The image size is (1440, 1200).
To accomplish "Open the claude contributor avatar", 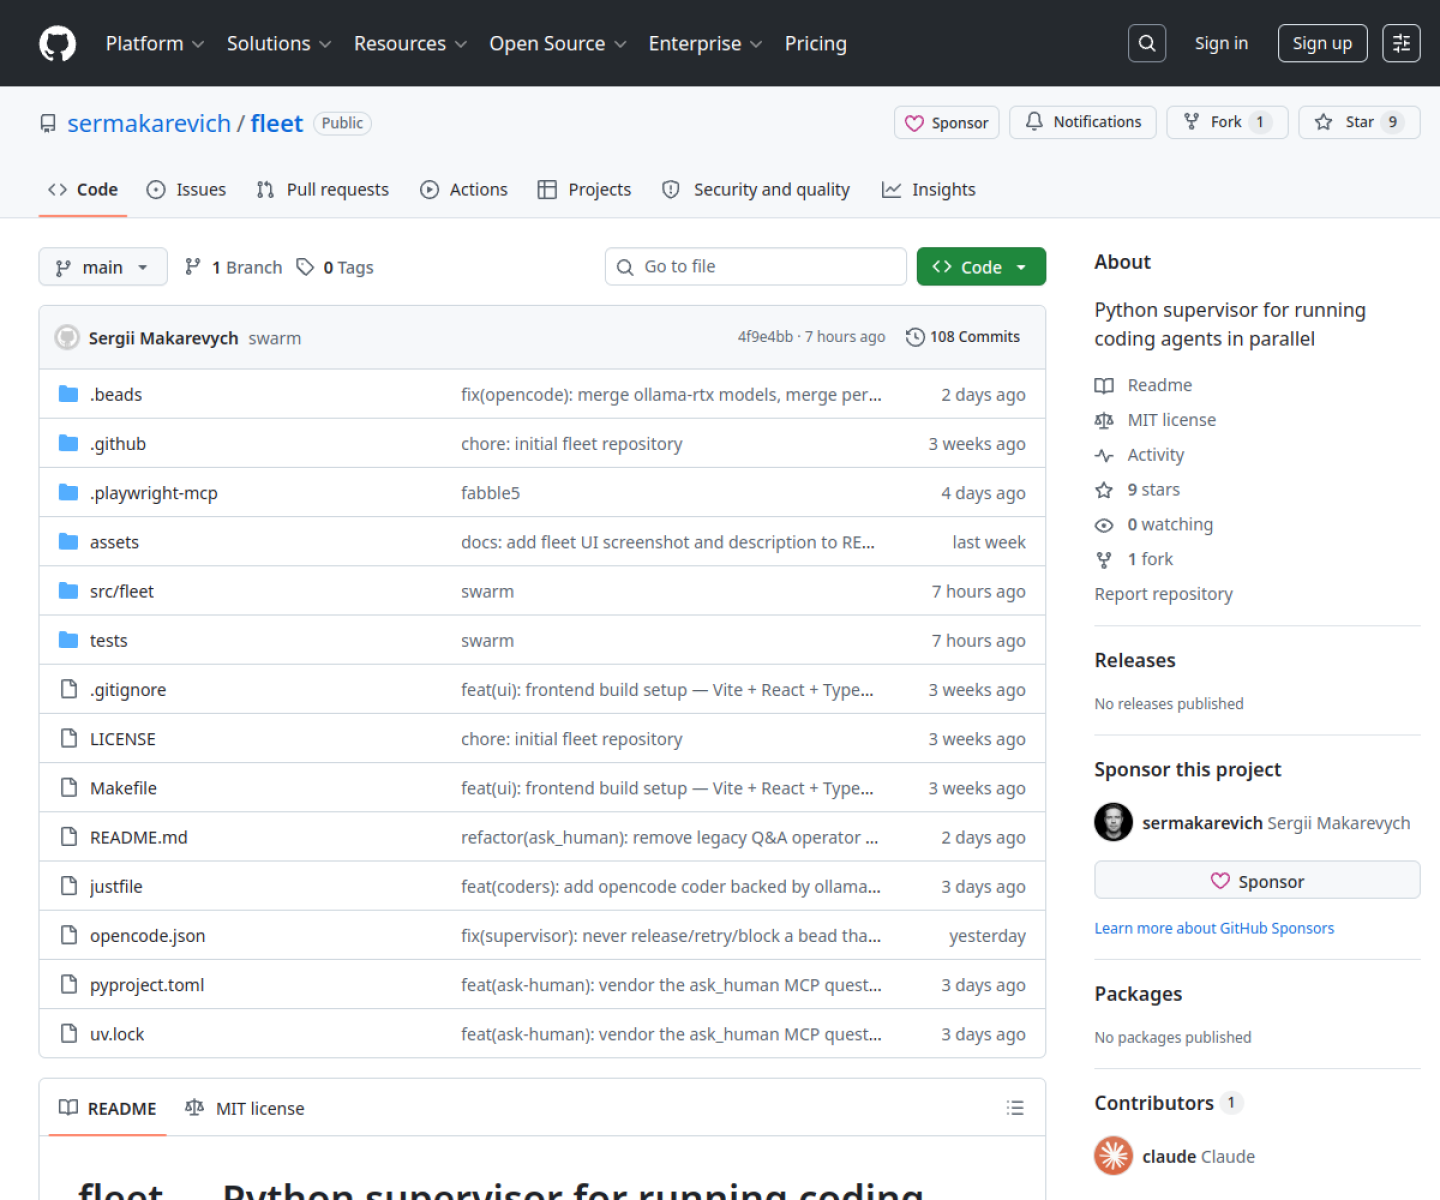I will [x=1113, y=1156].
